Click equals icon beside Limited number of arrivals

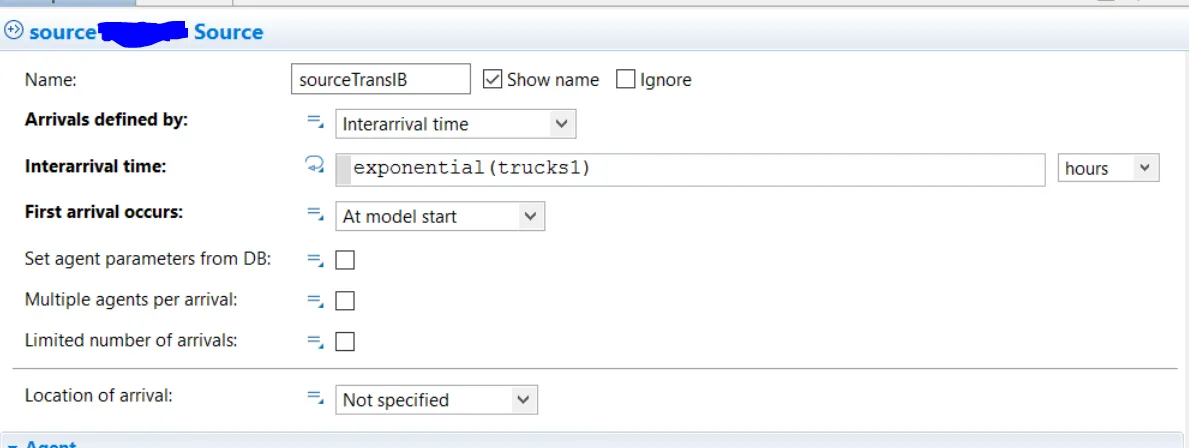(x=315, y=341)
